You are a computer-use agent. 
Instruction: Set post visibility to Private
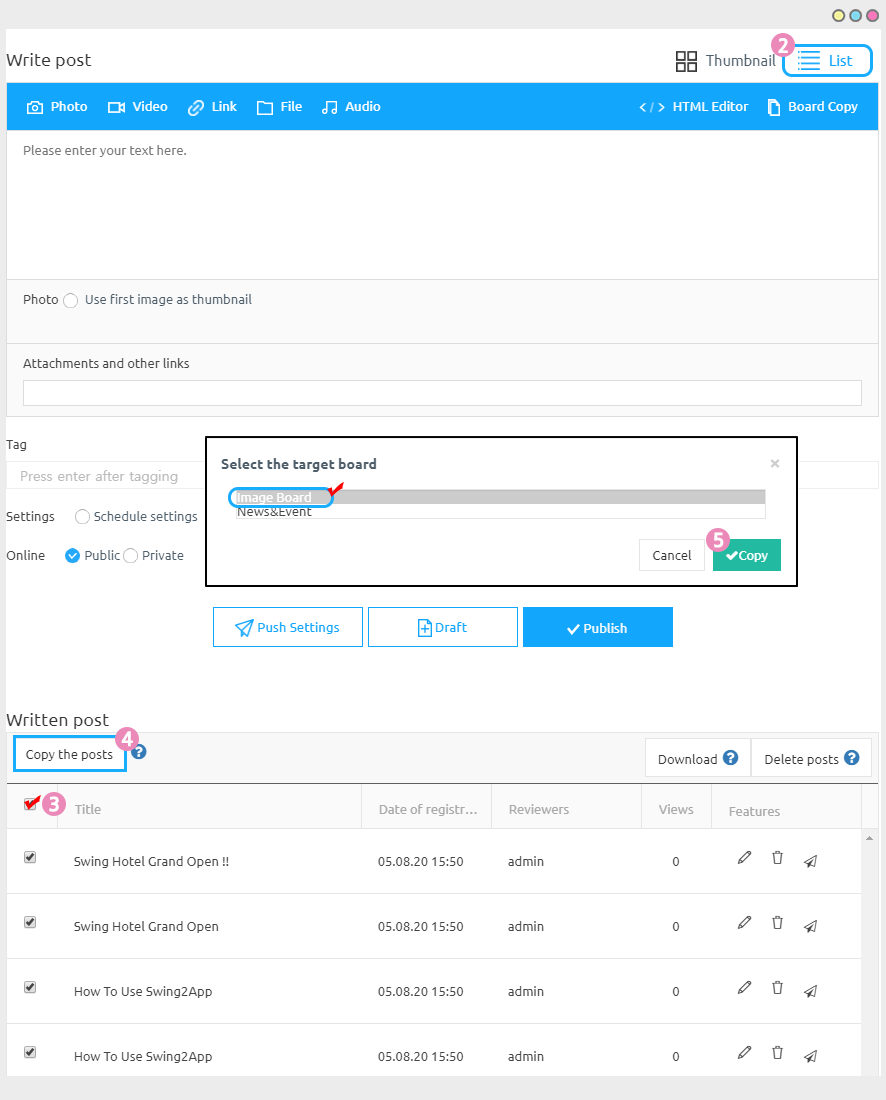pyautogui.click(x=131, y=555)
